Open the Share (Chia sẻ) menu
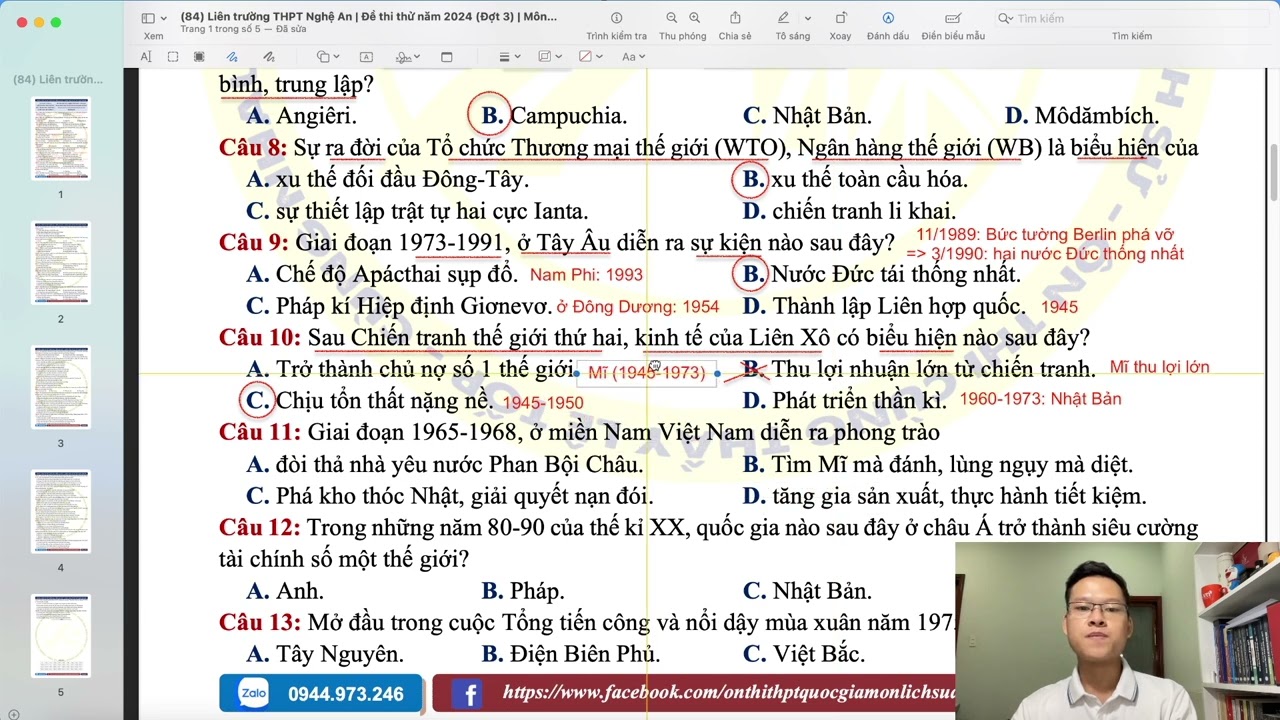This screenshot has width=1280, height=720. (x=735, y=18)
